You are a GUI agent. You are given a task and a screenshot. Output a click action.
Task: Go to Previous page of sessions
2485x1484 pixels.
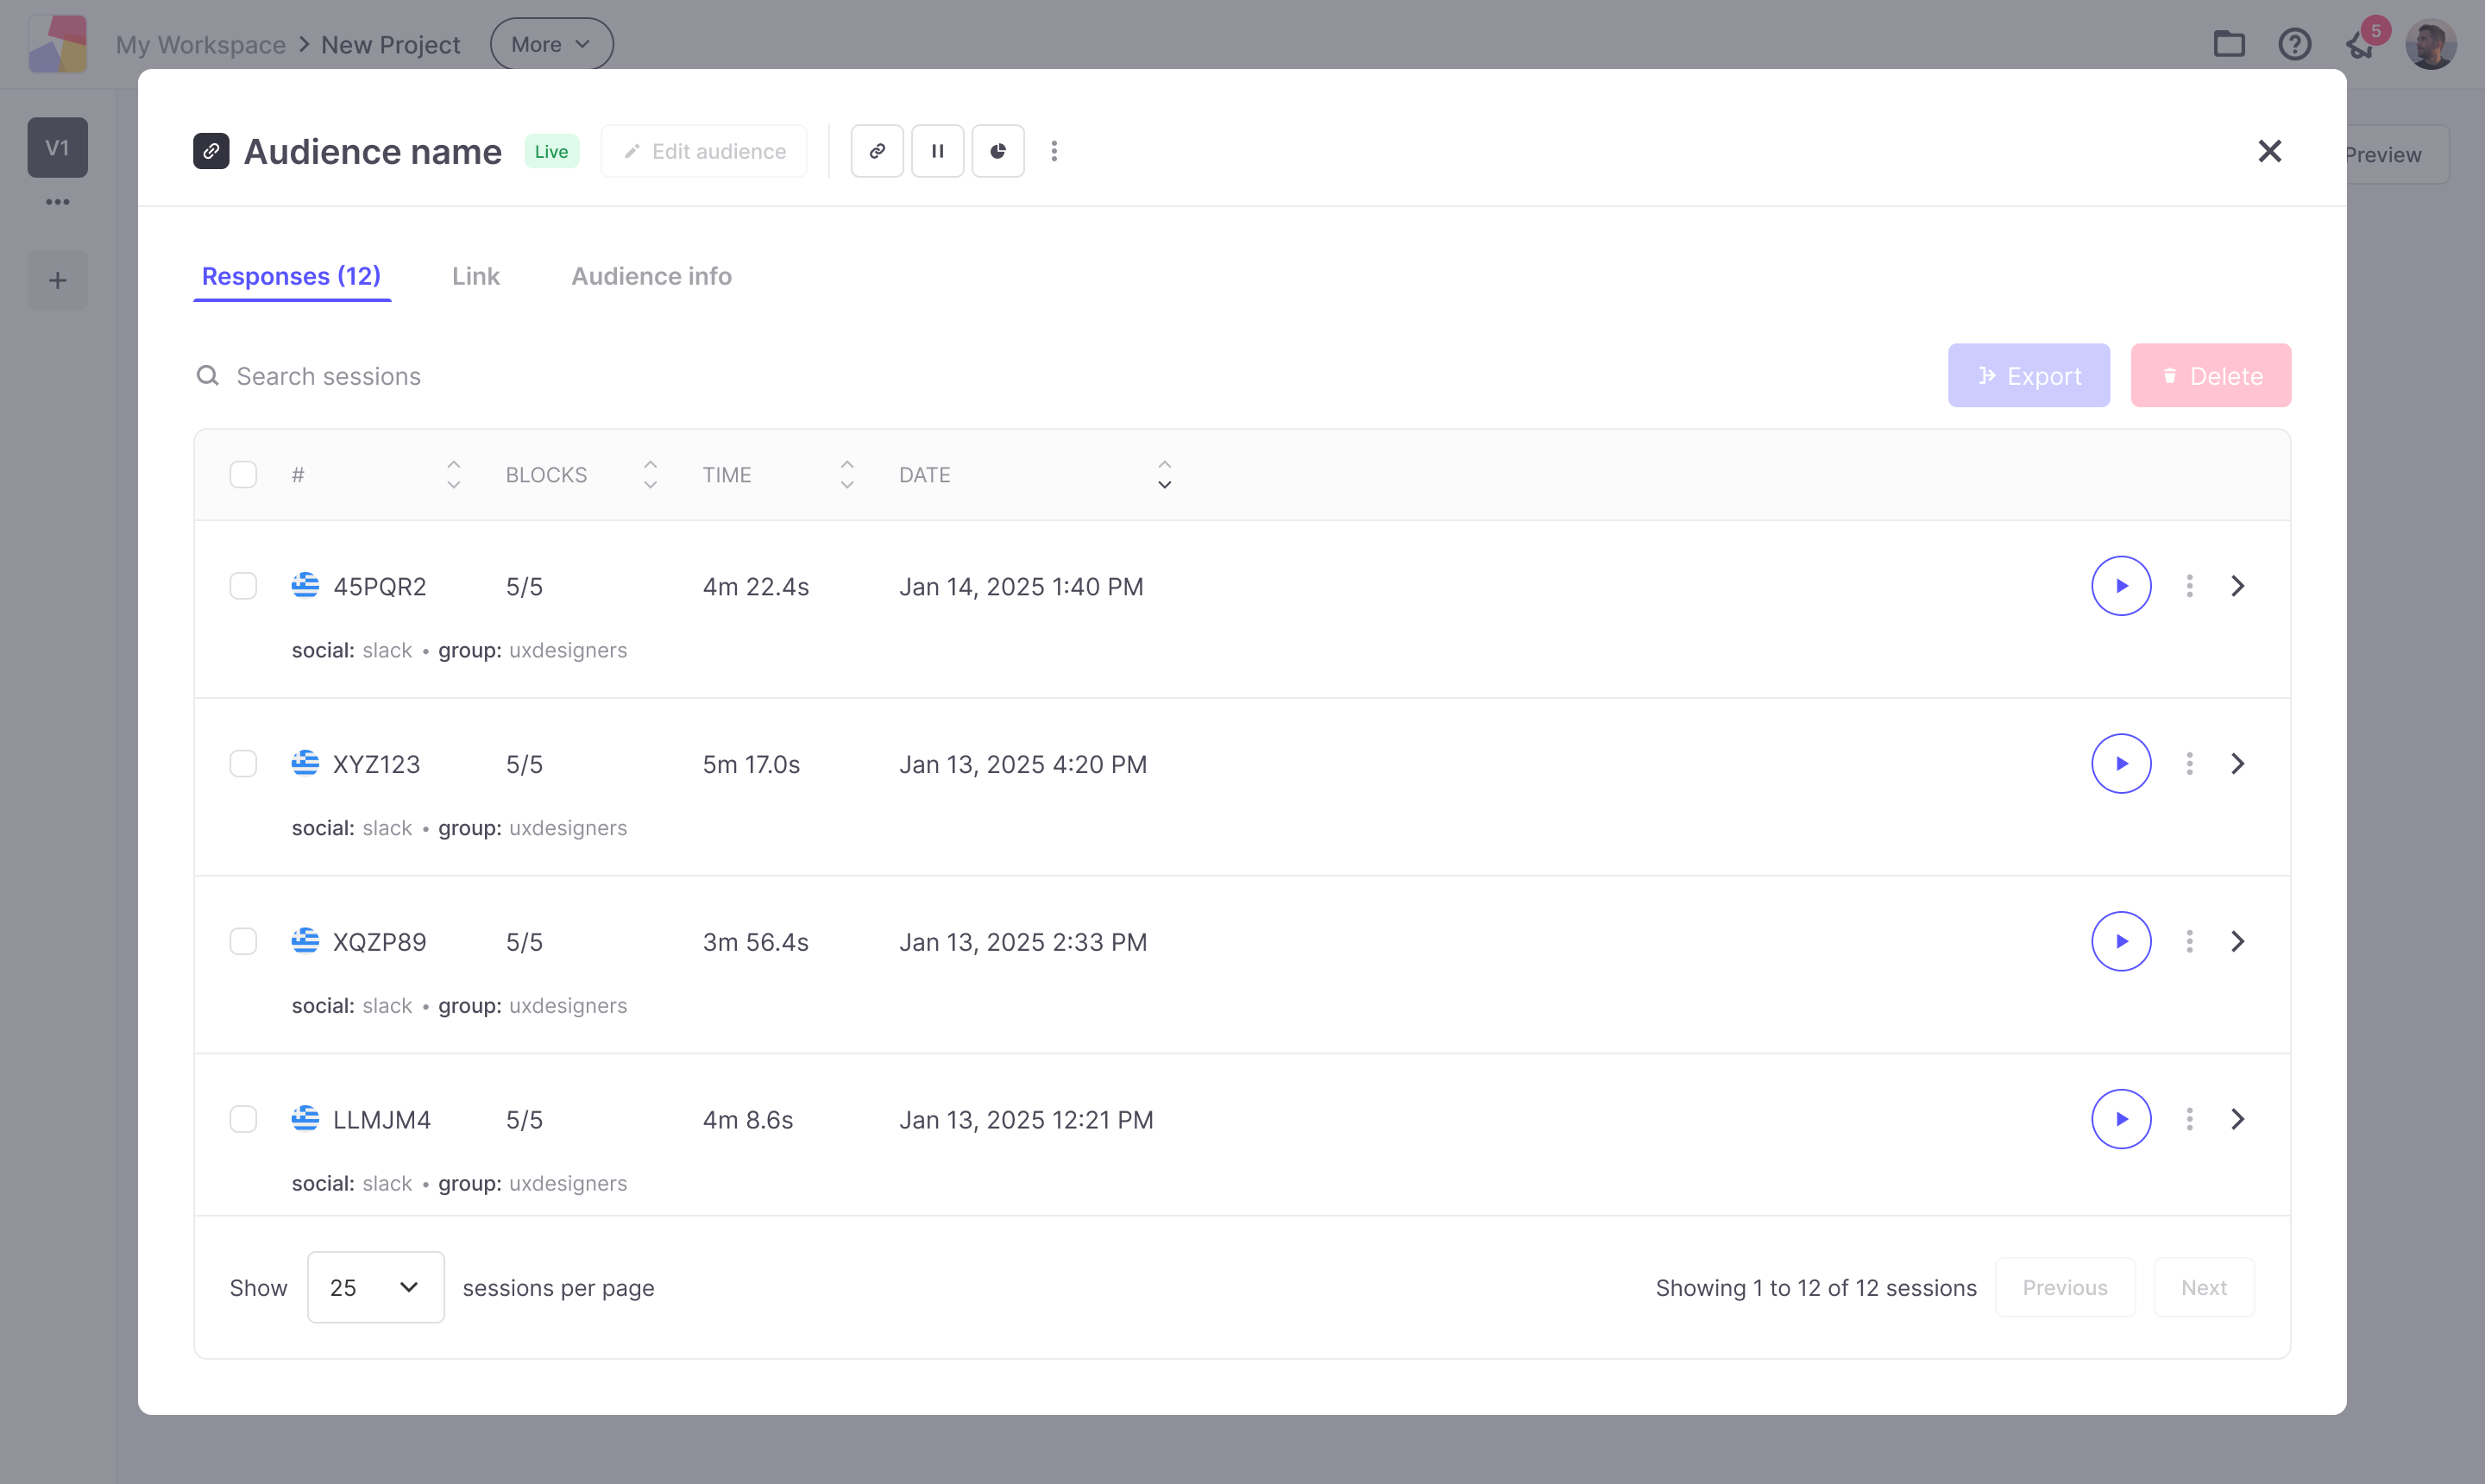coord(2065,1288)
